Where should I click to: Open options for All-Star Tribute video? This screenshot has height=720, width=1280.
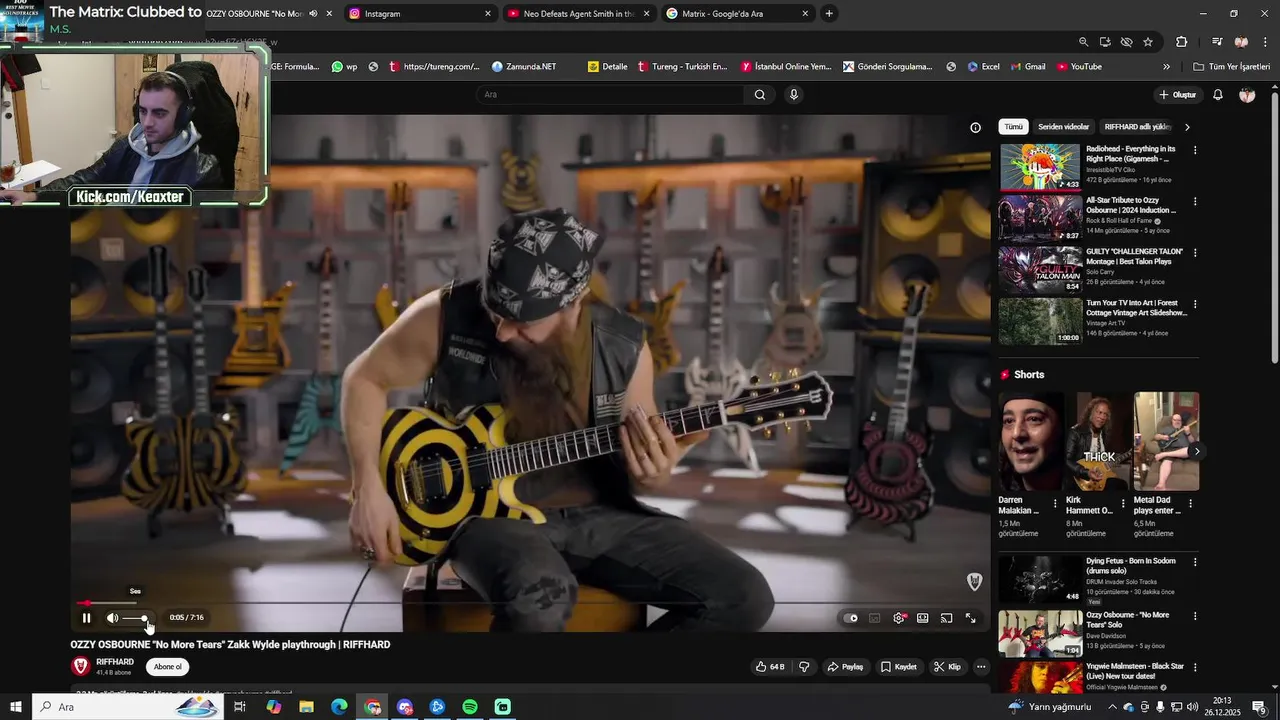tap(1195, 201)
